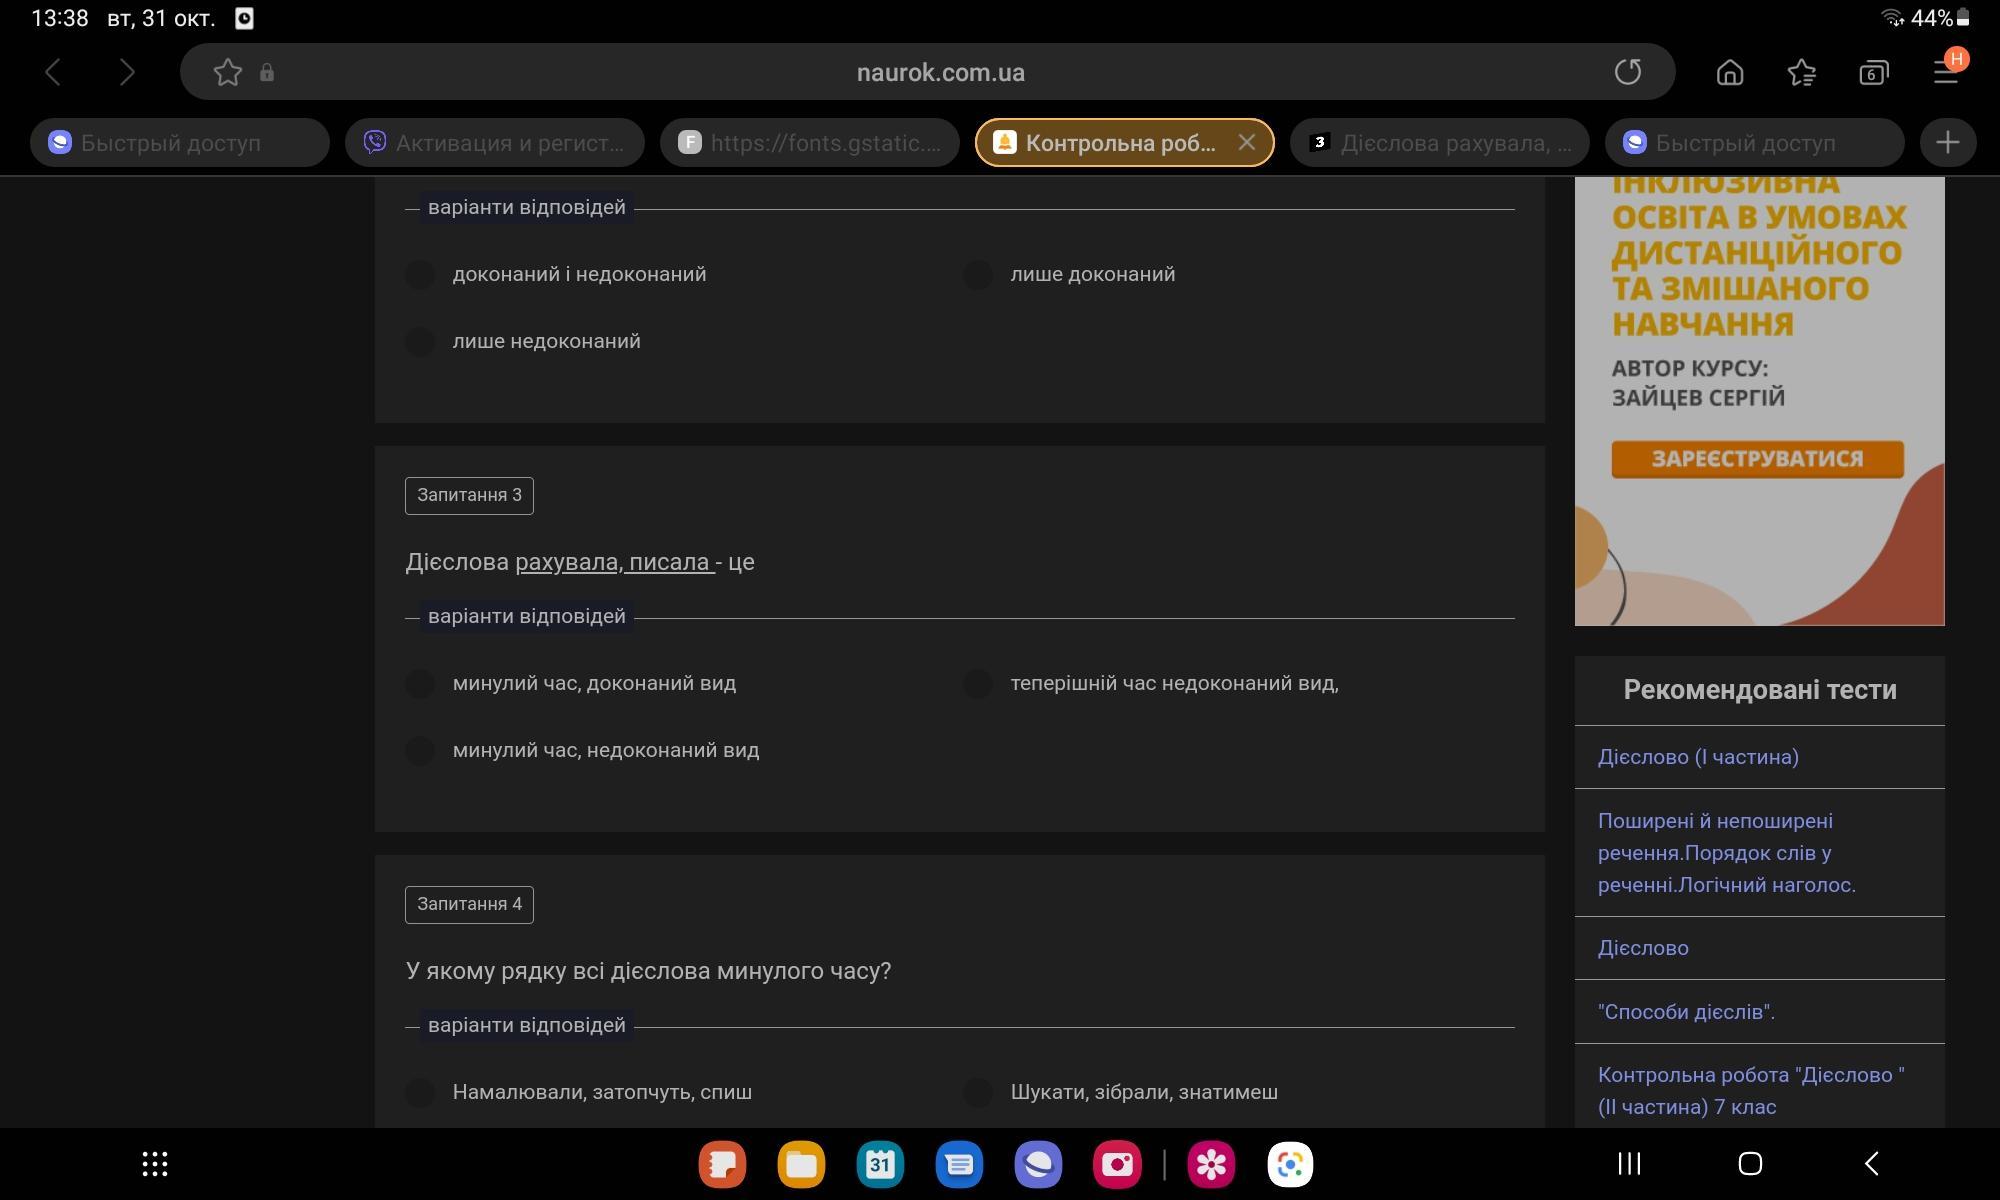The image size is (2000, 1200).
Task: Bookmark the page using the address bar star
Action: point(227,72)
